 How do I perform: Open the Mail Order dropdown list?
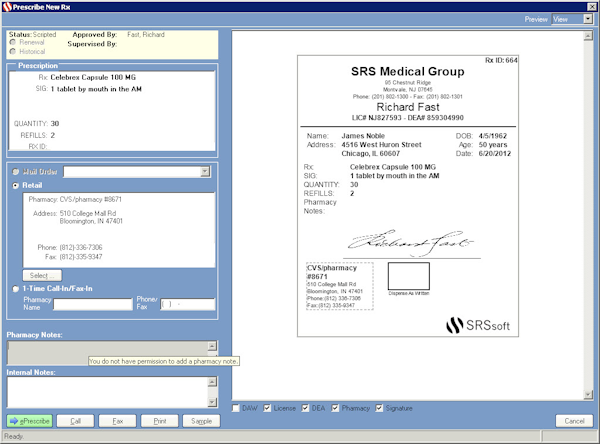click(x=205, y=171)
